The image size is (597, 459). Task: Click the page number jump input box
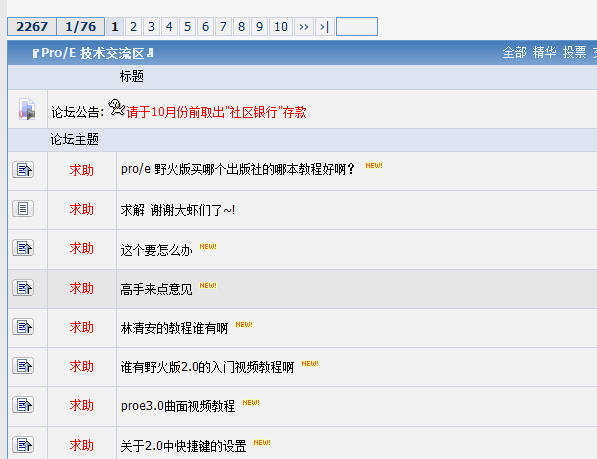[x=357, y=27]
